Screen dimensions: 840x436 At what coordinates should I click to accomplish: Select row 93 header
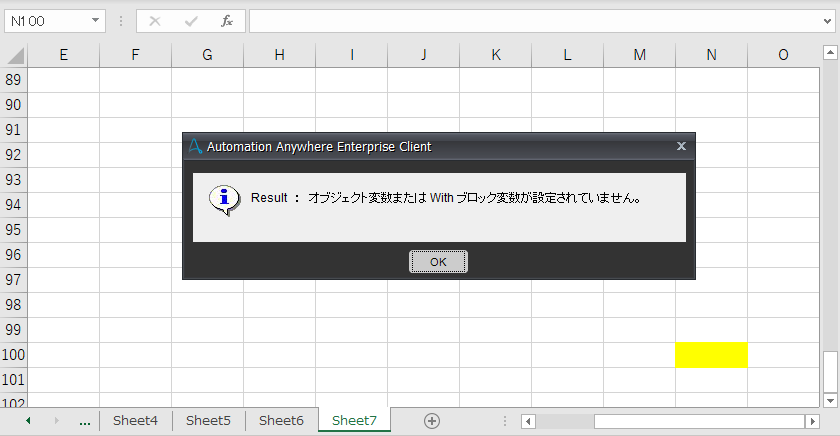coord(13,179)
